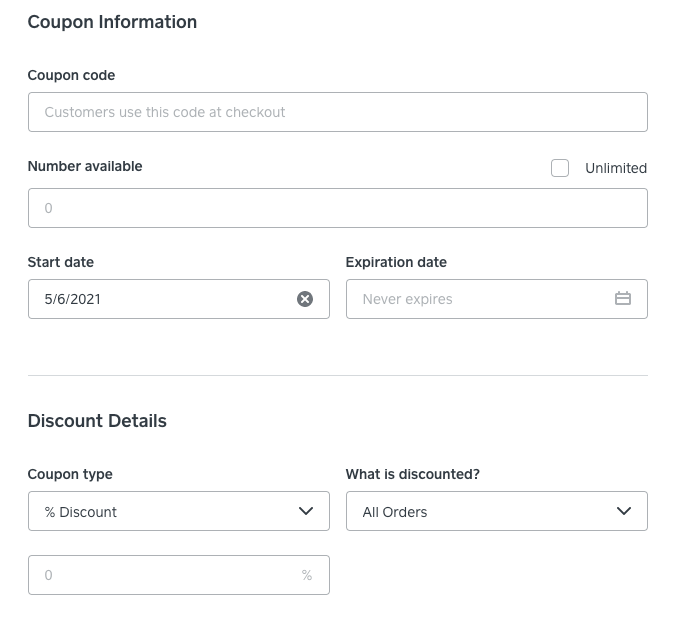Click chevron arrow beside All Orders
This screenshot has height=619, width=691.
coord(624,511)
